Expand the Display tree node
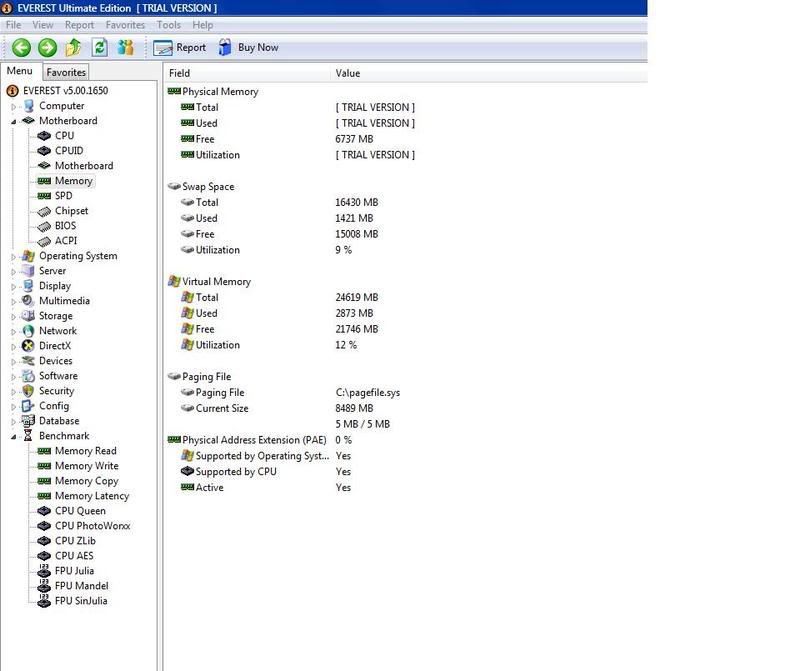The height and width of the screenshot is (671, 800). pyautogui.click(x=14, y=287)
